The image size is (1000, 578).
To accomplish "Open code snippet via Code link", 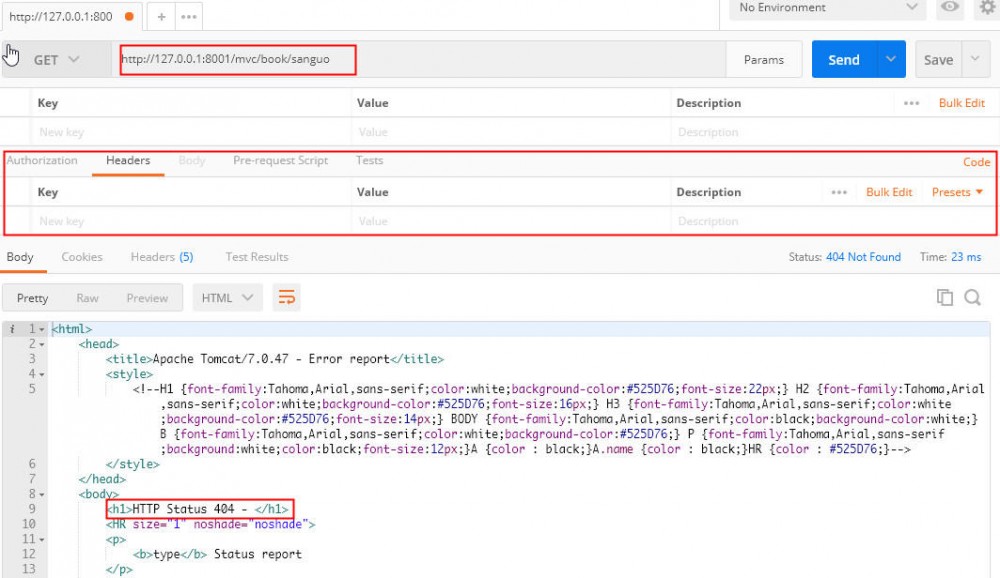I will tap(978, 160).
